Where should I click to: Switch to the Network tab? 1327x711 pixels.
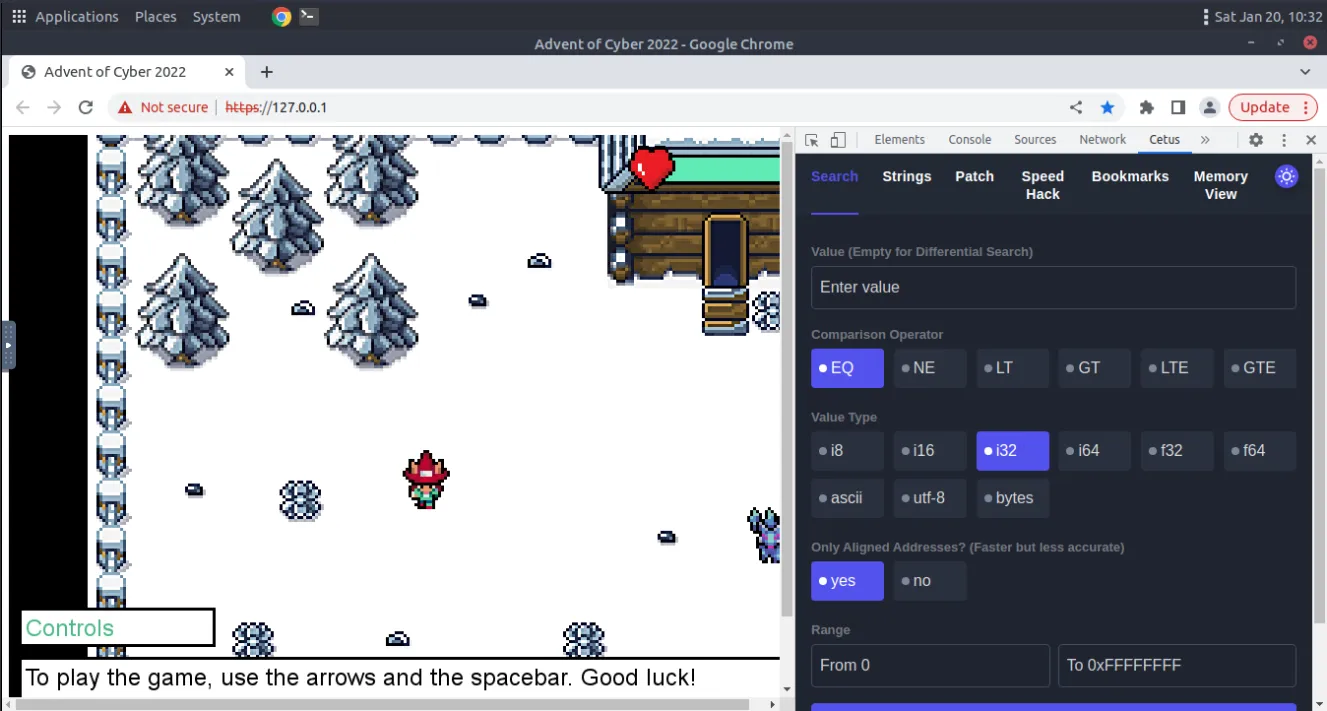click(1102, 140)
